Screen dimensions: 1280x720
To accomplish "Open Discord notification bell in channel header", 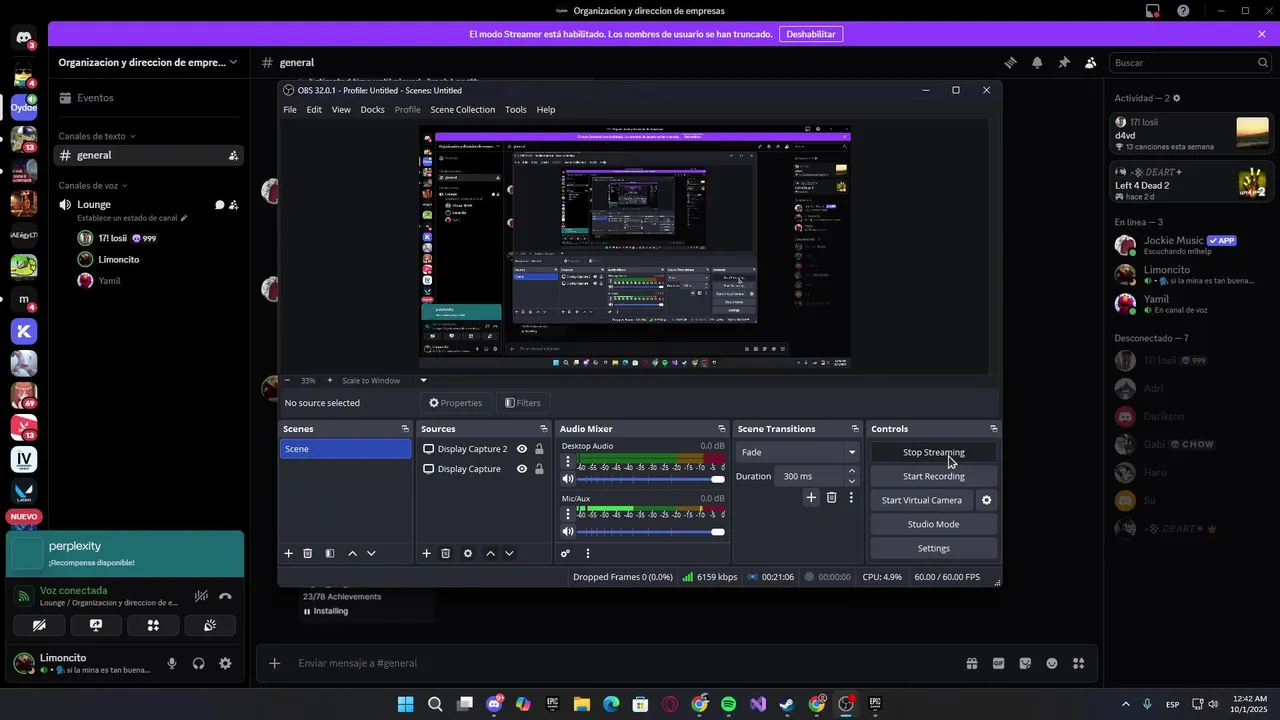I will pyautogui.click(x=1037, y=62).
